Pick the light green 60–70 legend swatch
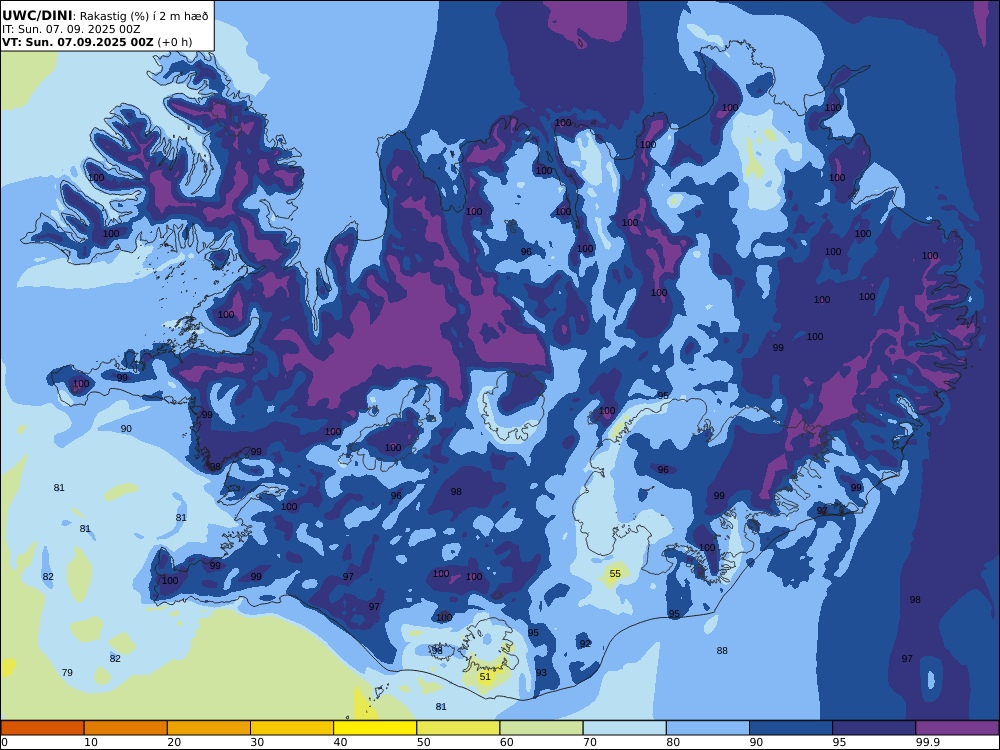This screenshot has width=1000, height=750. coord(541,728)
